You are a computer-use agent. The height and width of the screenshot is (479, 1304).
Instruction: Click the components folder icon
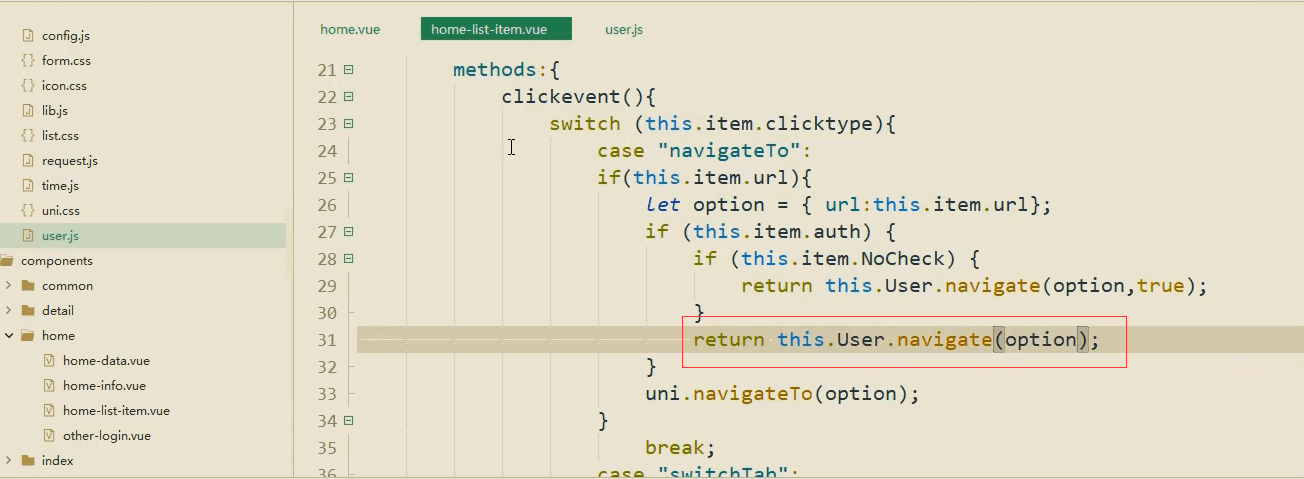pyautogui.click(x=6, y=260)
